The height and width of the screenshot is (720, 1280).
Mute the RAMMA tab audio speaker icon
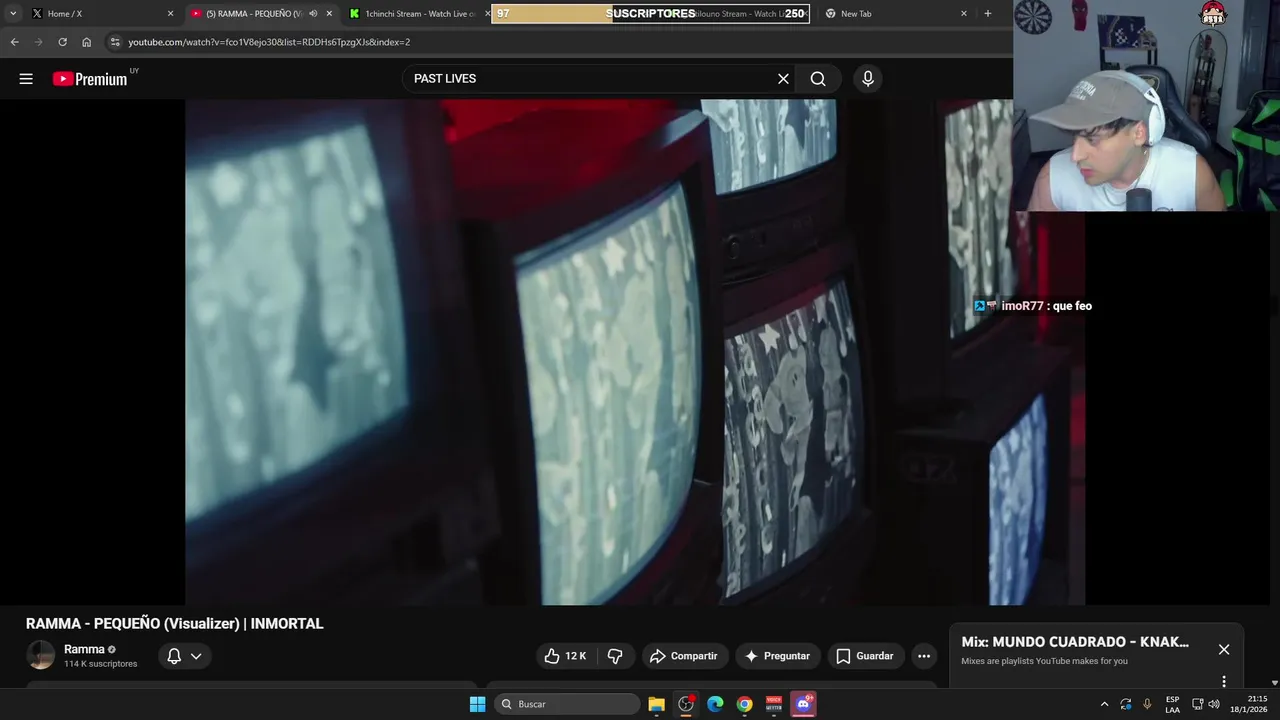(x=313, y=14)
